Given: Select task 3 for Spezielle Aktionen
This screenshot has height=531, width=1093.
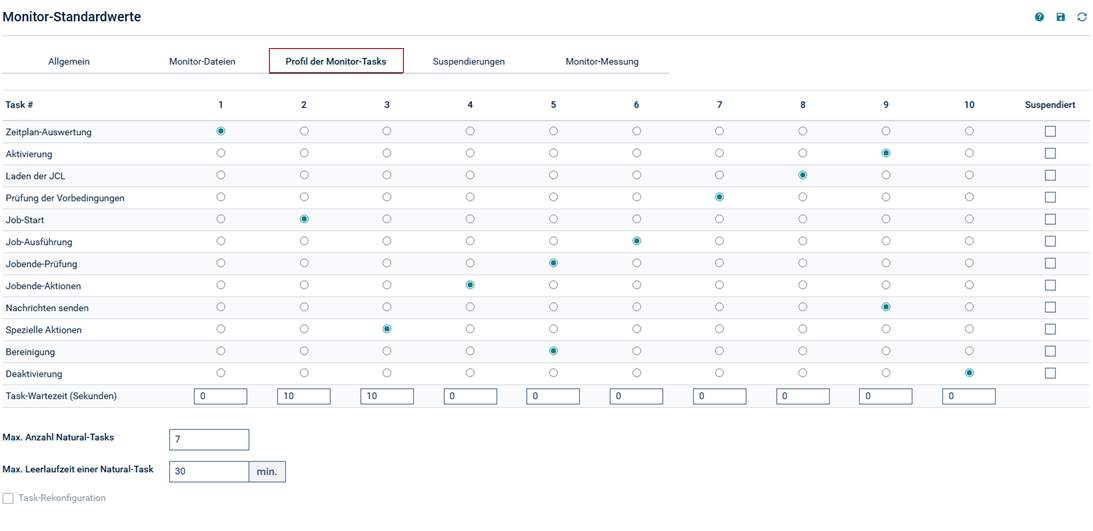Looking at the screenshot, I should coord(387,328).
